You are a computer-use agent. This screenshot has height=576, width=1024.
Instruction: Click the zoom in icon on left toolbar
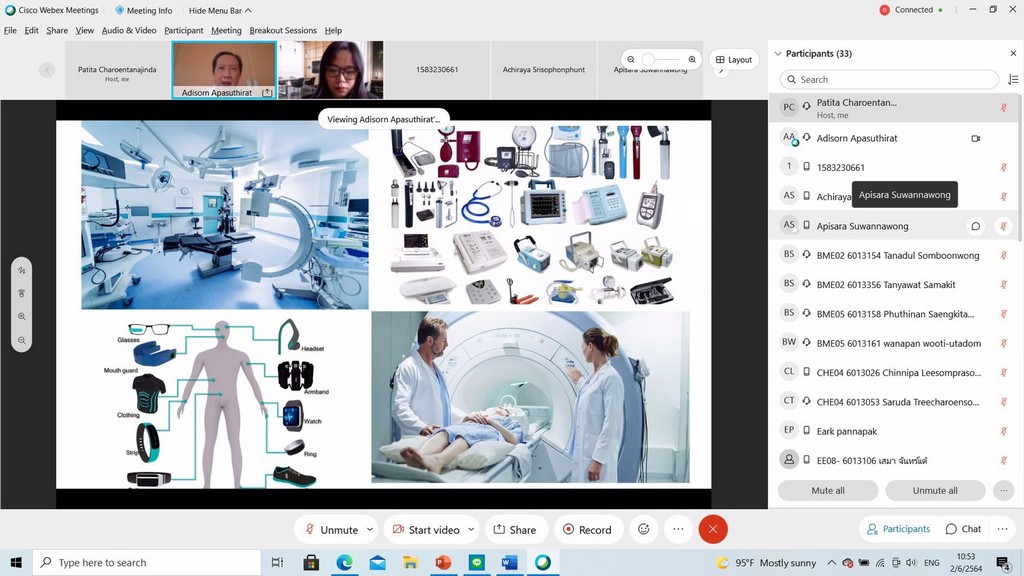click(x=21, y=316)
